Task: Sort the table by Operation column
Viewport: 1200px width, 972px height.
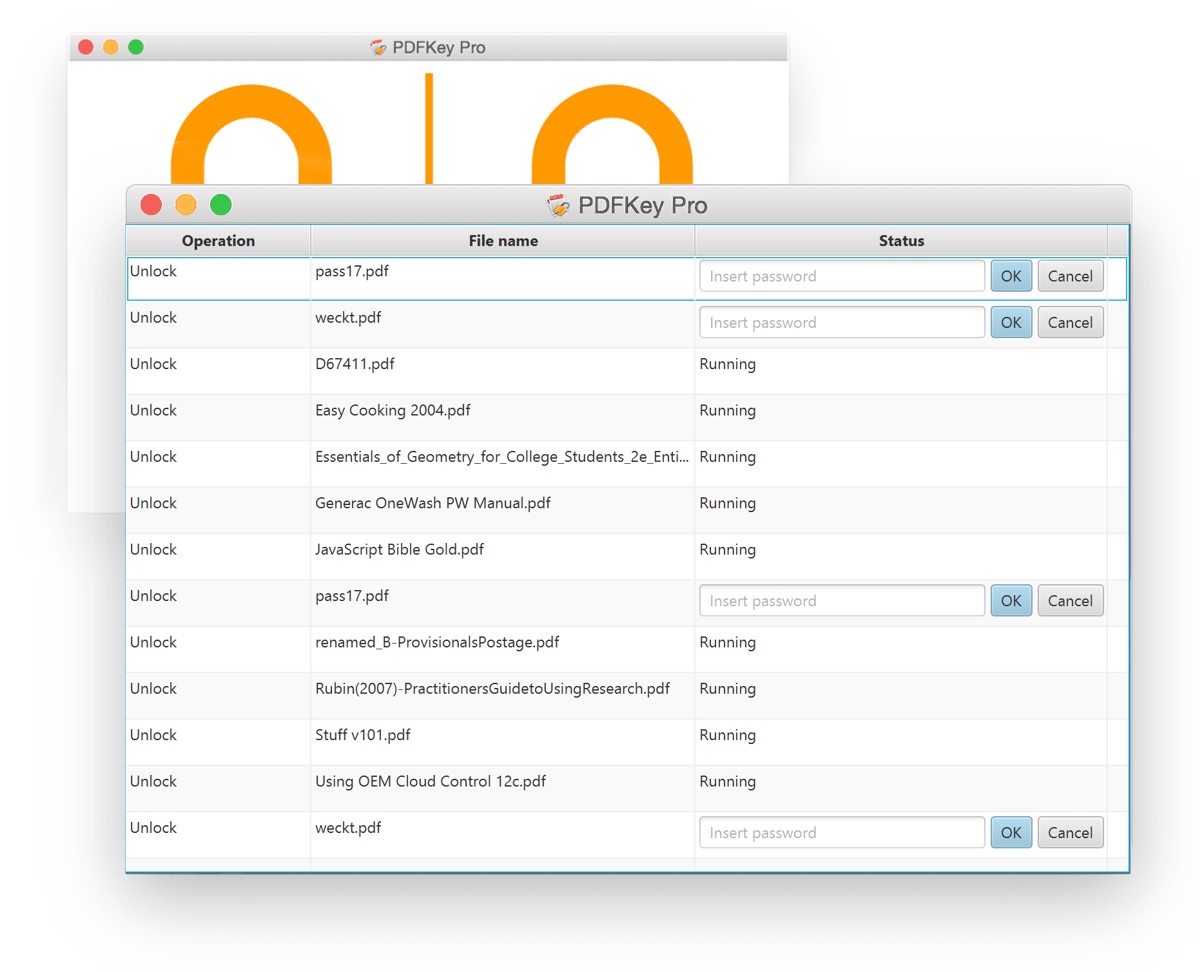Action: point(218,241)
